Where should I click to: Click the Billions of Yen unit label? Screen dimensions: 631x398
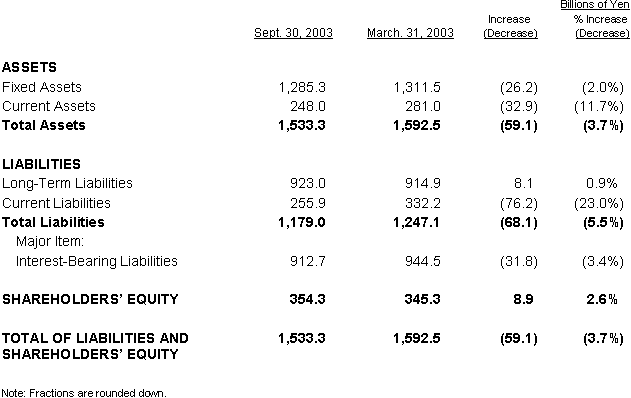594,4
